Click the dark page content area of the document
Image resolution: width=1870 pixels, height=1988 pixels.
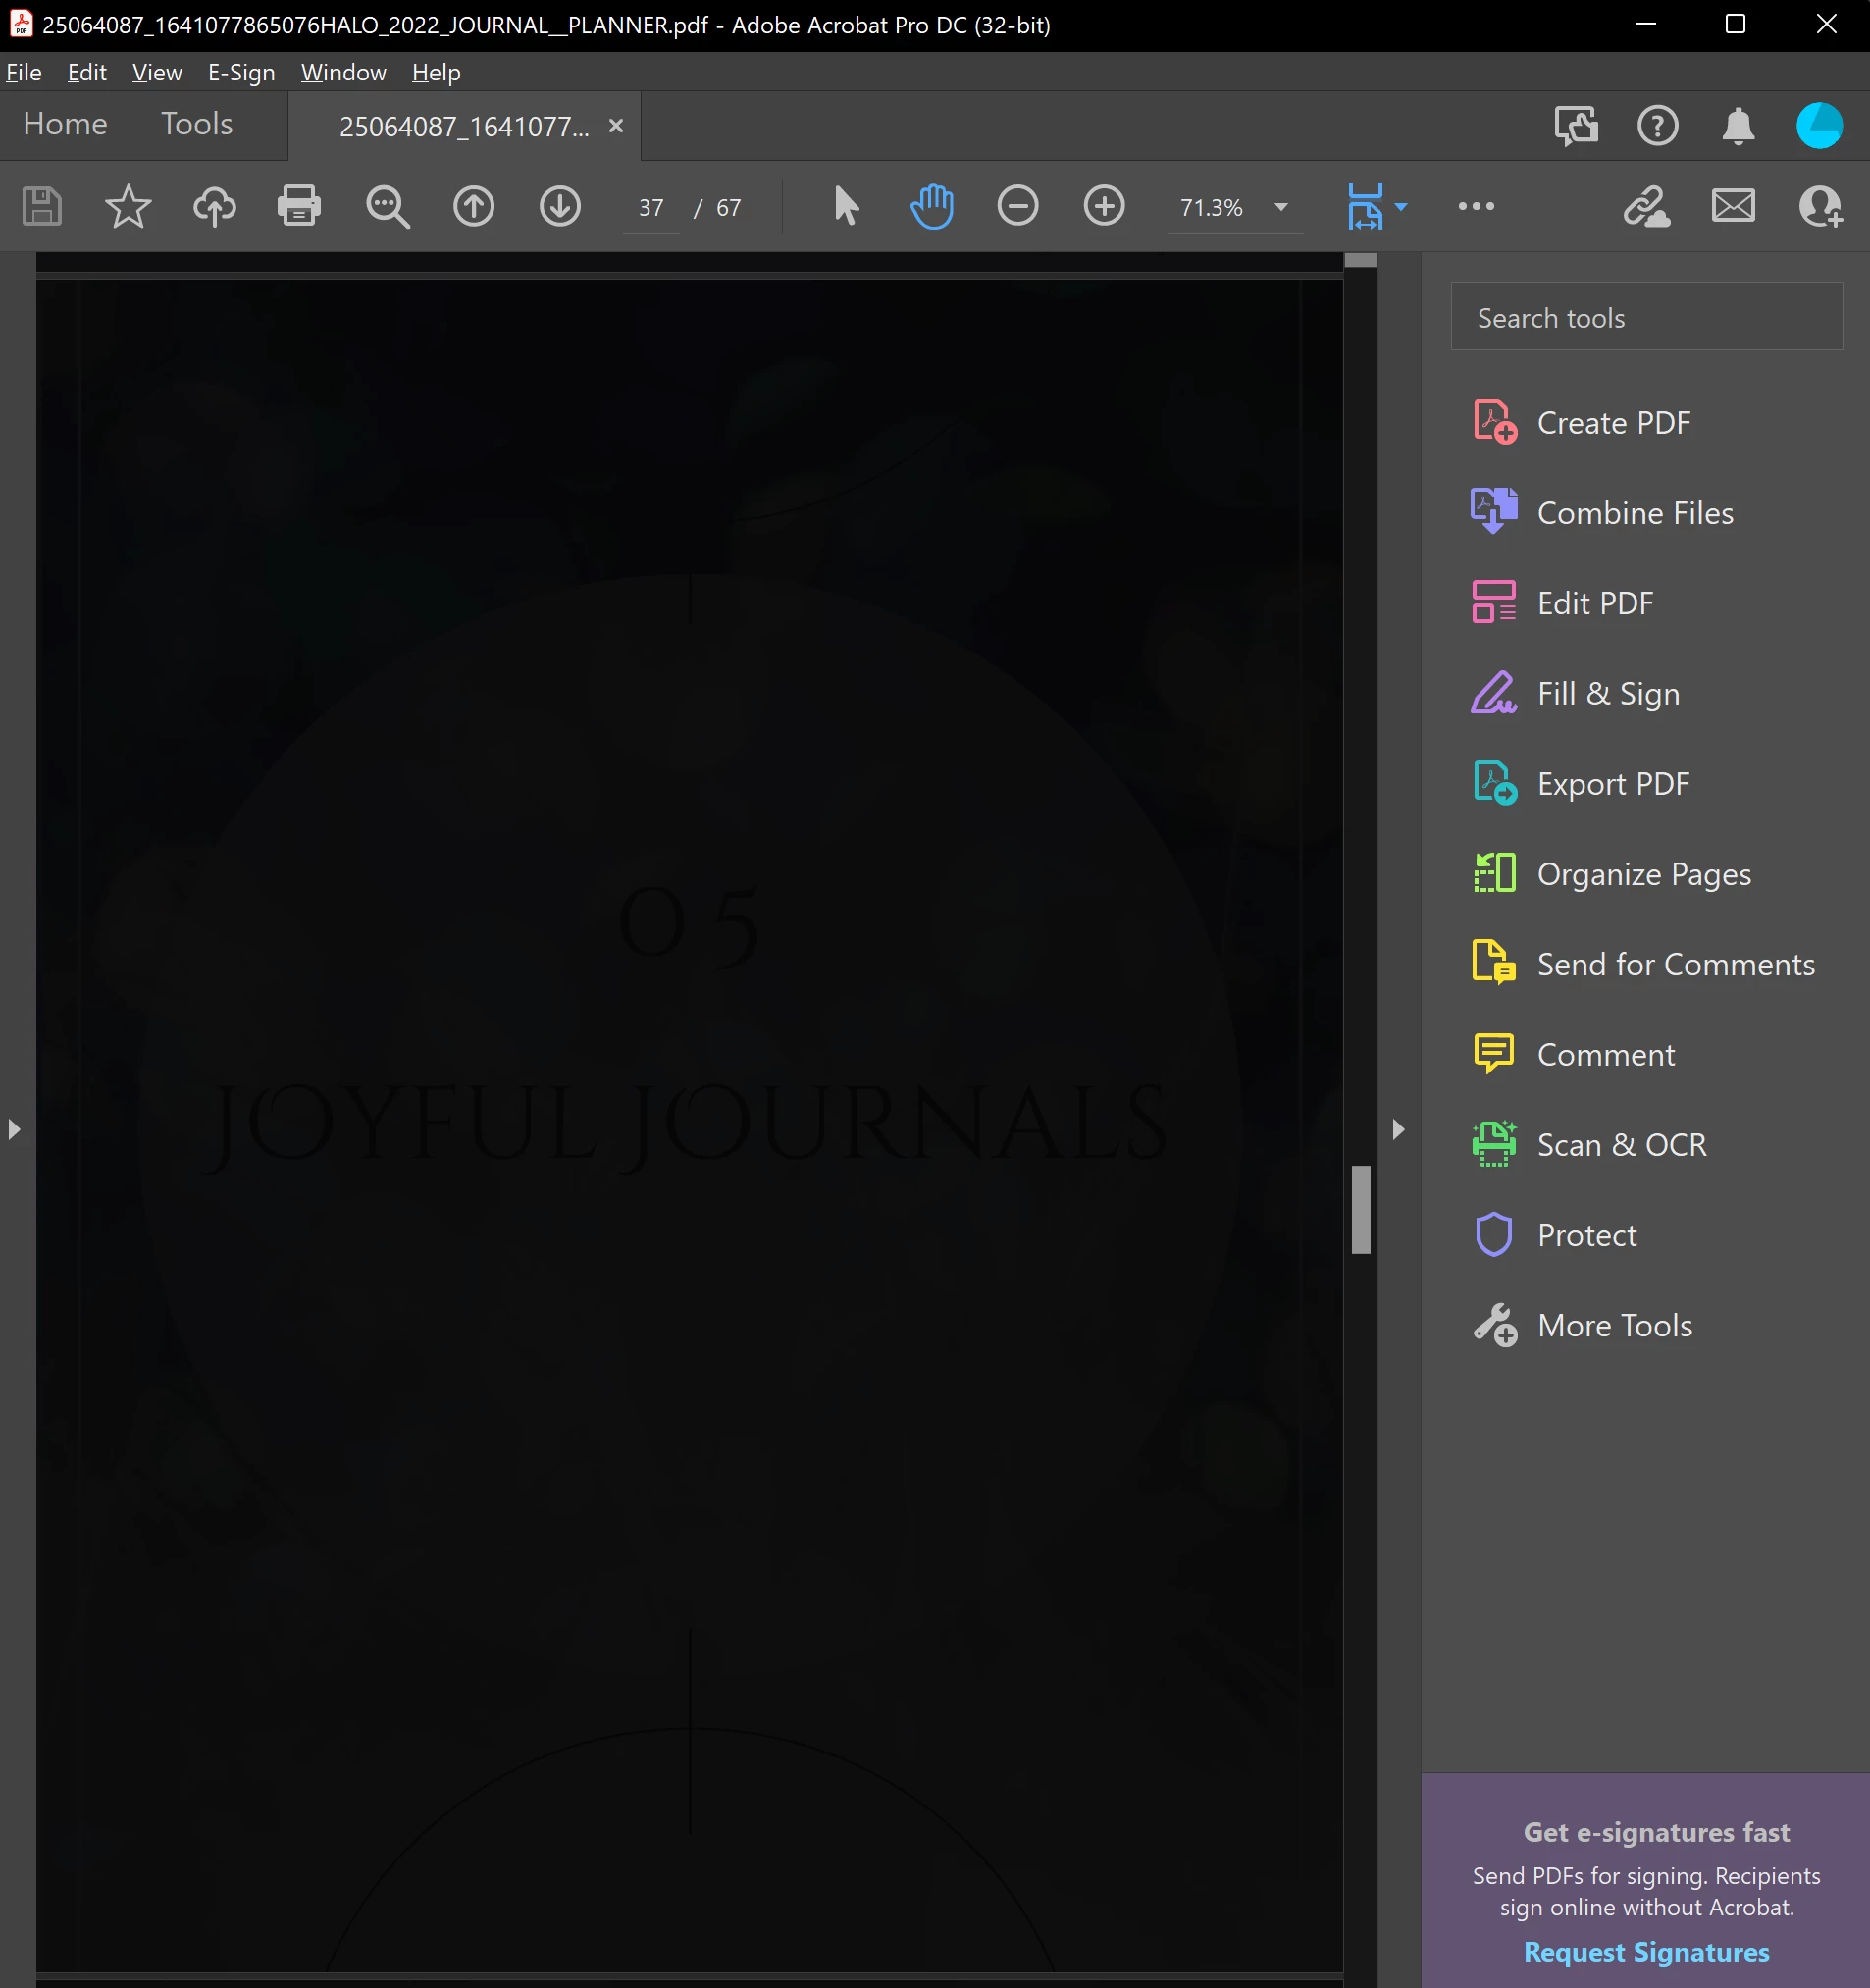click(x=689, y=1125)
